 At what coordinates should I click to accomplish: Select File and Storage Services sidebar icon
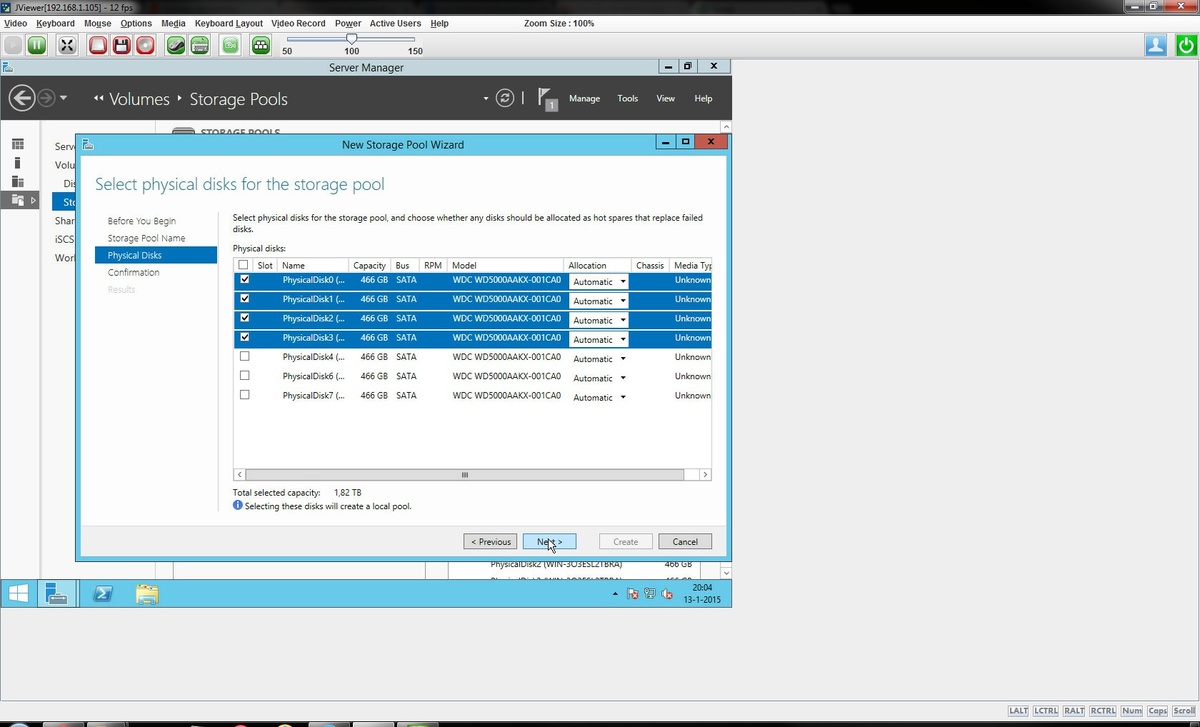click(18, 200)
